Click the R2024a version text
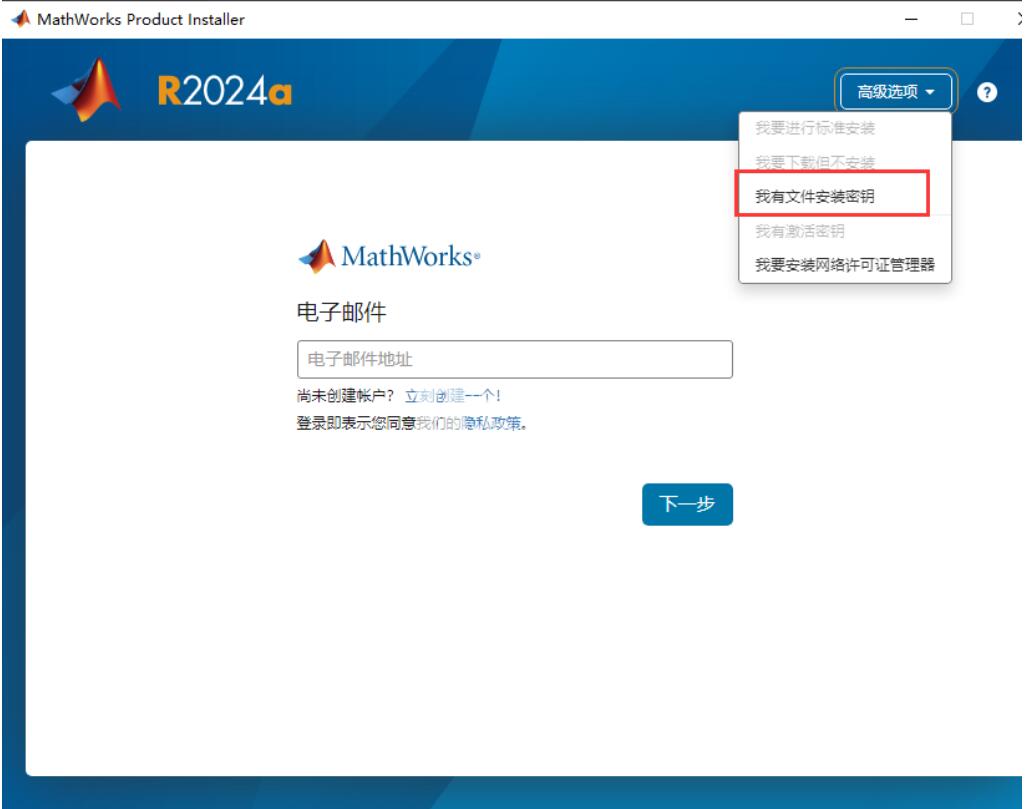1029x809 pixels. [x=224, y=91]
